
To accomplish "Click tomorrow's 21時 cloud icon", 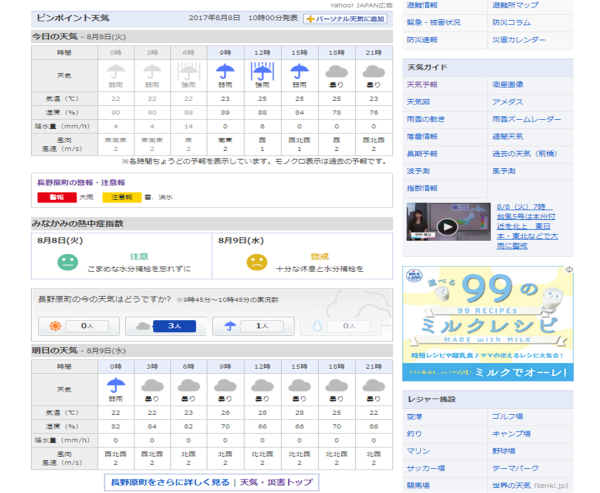I will tap(373, 385).
